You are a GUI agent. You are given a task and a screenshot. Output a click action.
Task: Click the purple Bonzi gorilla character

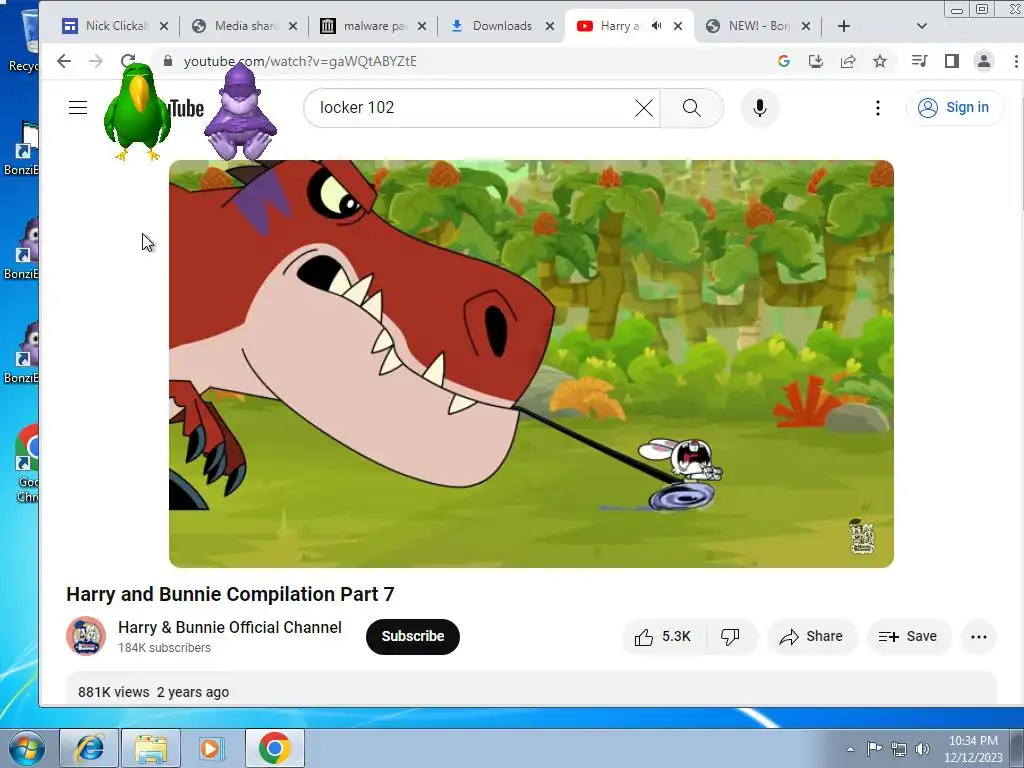click(240, 111)
